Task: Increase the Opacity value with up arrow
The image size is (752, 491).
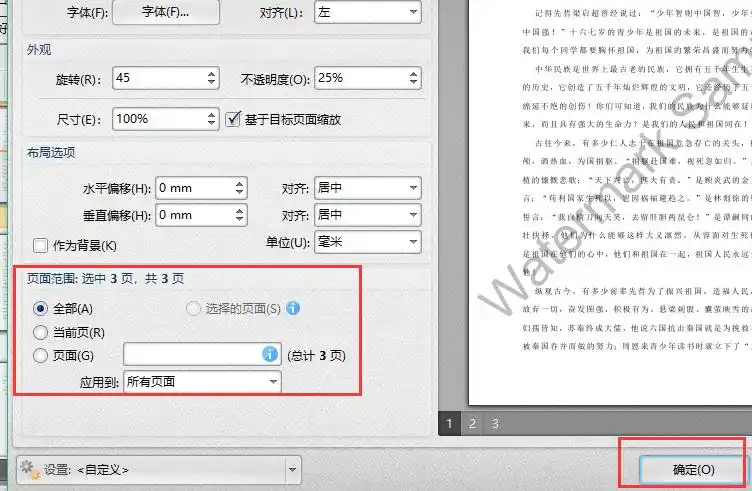Action: 413,74
